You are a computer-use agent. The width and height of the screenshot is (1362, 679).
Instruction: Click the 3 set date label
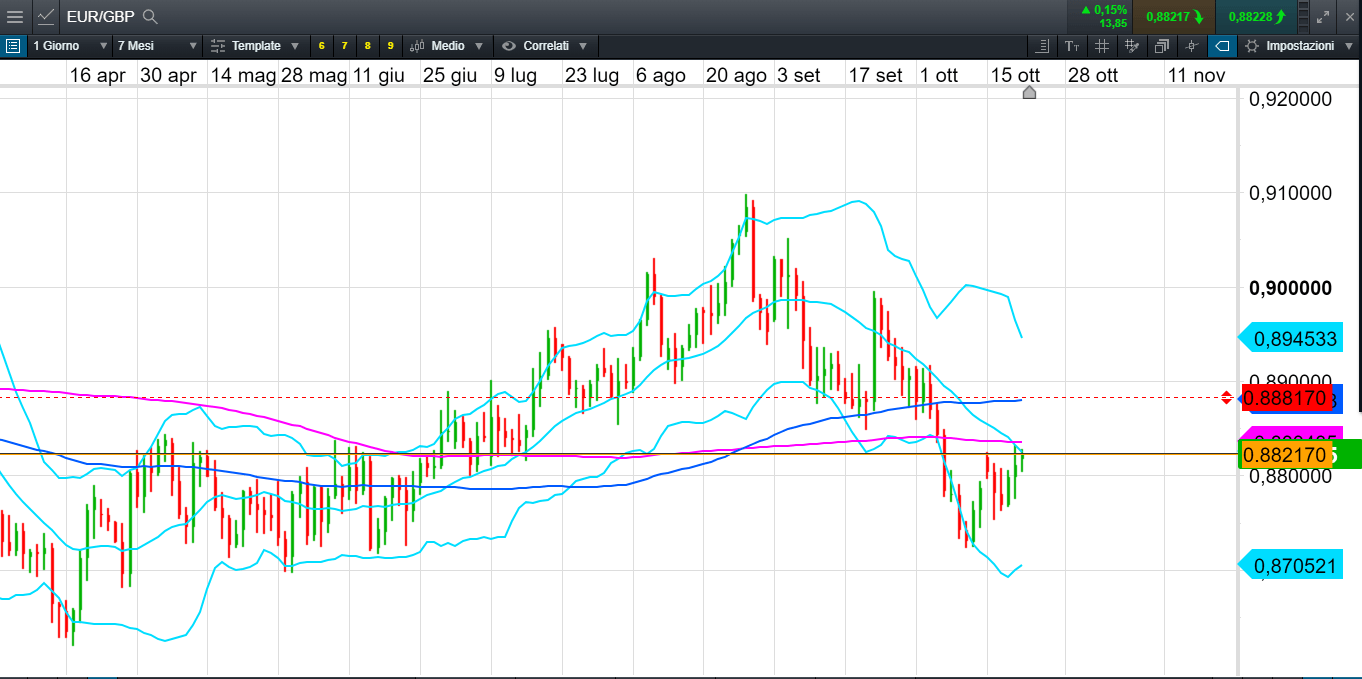799,75
